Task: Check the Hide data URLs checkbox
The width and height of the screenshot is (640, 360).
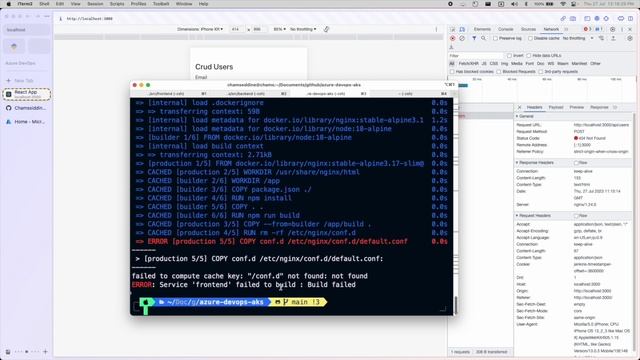Action: [529, 56]
